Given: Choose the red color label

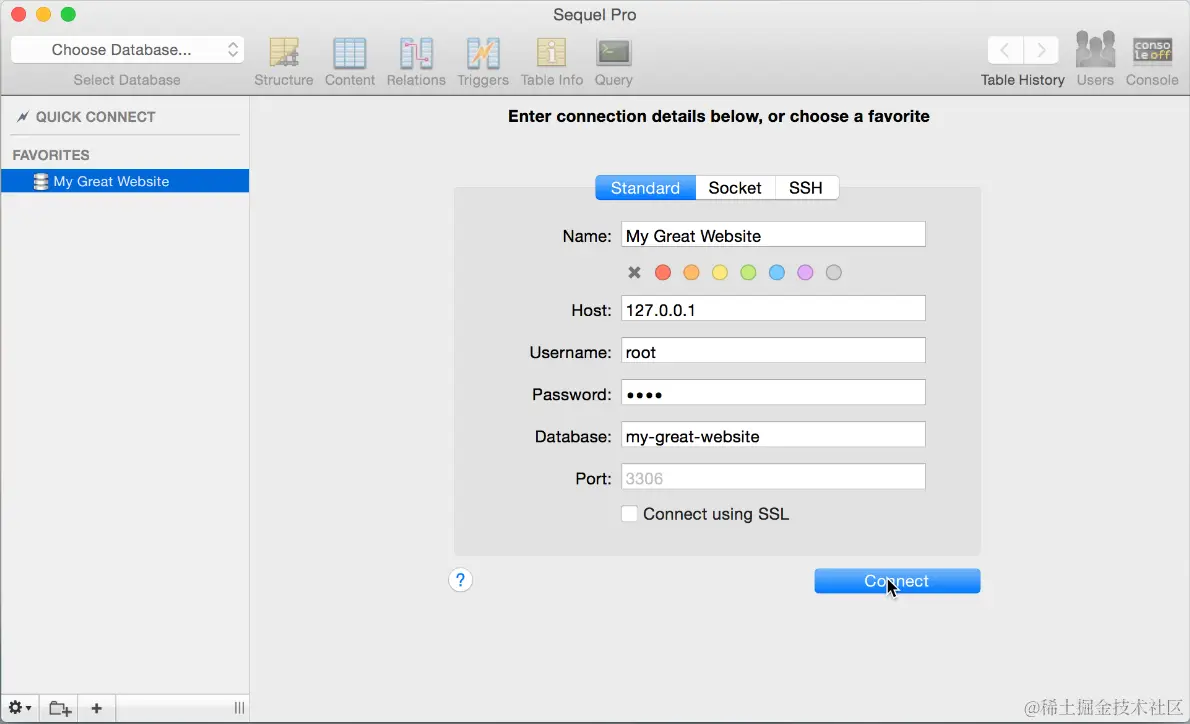Looking at the screenshot, I should click(663, 272).
